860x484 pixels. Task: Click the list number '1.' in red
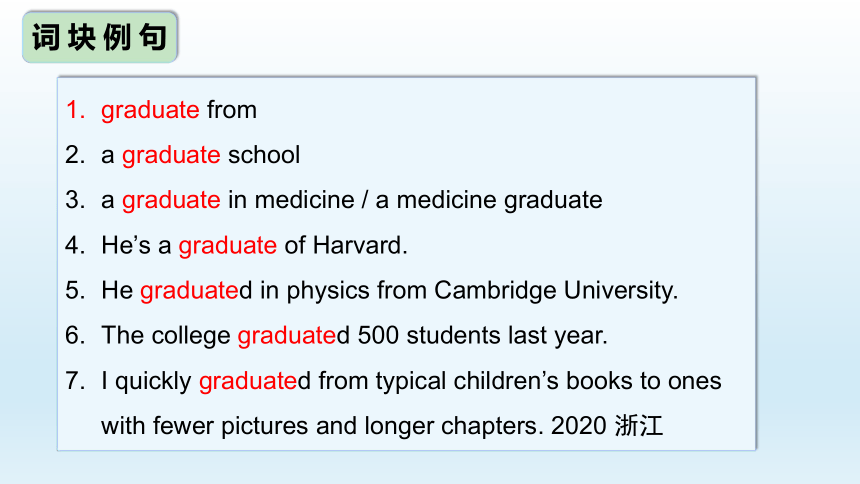[75, 110]
